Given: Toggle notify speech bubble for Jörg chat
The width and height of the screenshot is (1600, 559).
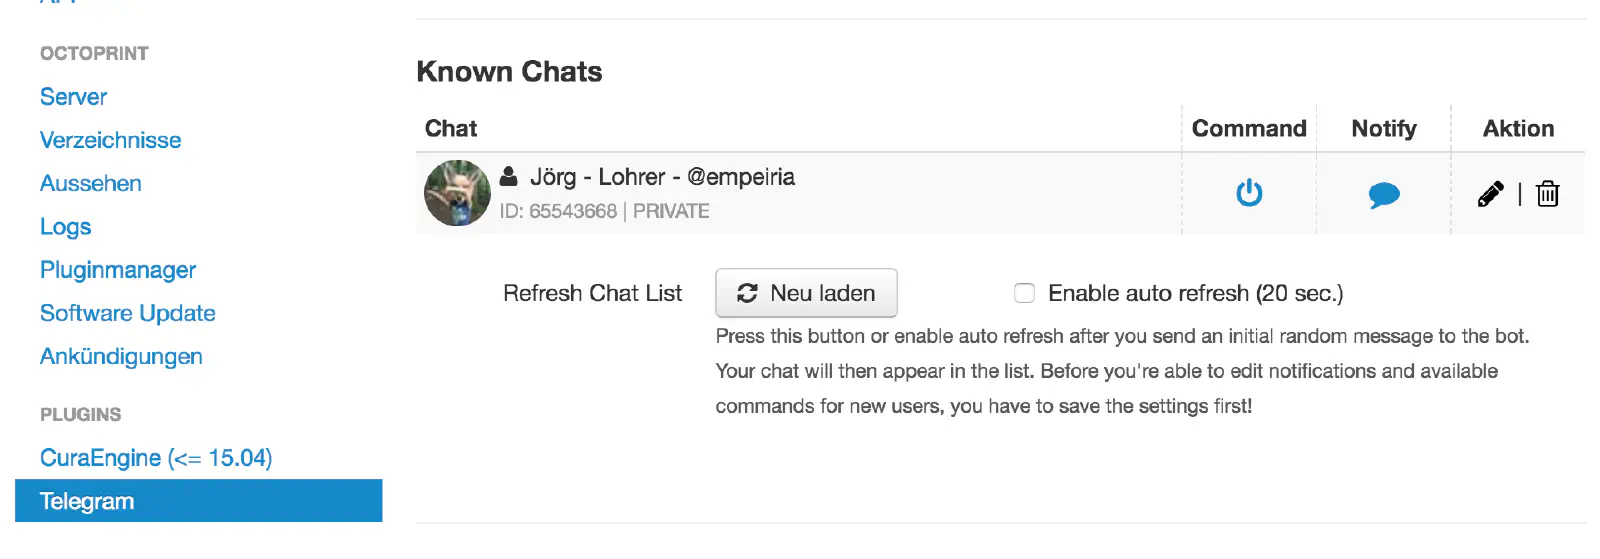Looking at the screenshot, I should point(1383,194).
